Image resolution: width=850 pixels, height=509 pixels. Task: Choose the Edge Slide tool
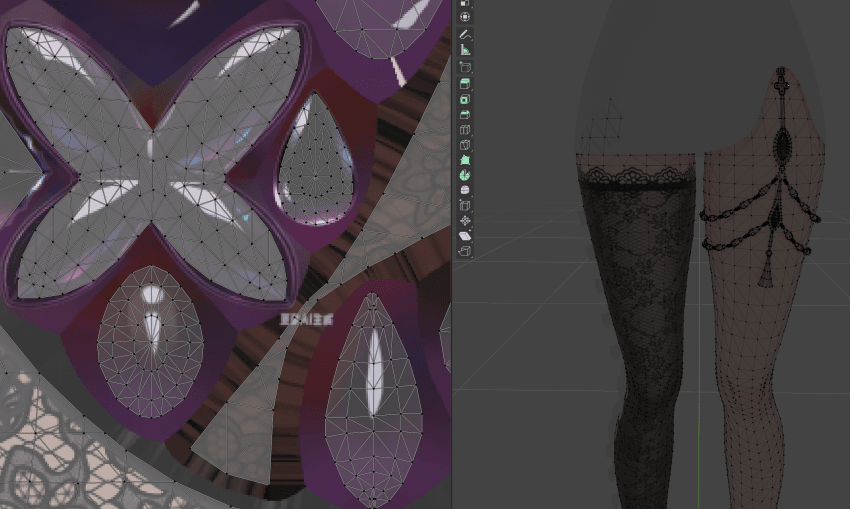(465, 205)
